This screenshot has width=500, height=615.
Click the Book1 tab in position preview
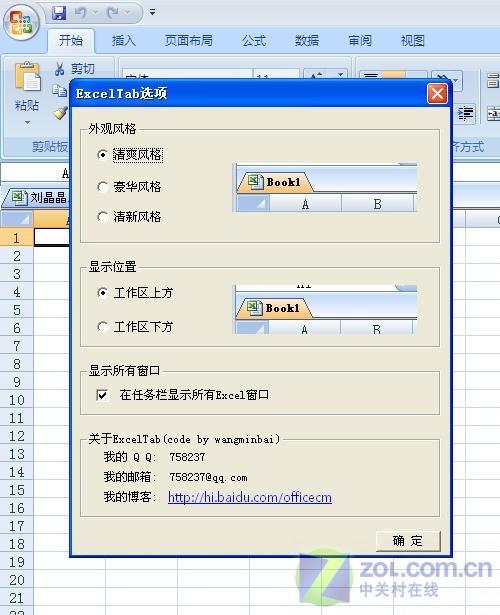tap(274, 308)
